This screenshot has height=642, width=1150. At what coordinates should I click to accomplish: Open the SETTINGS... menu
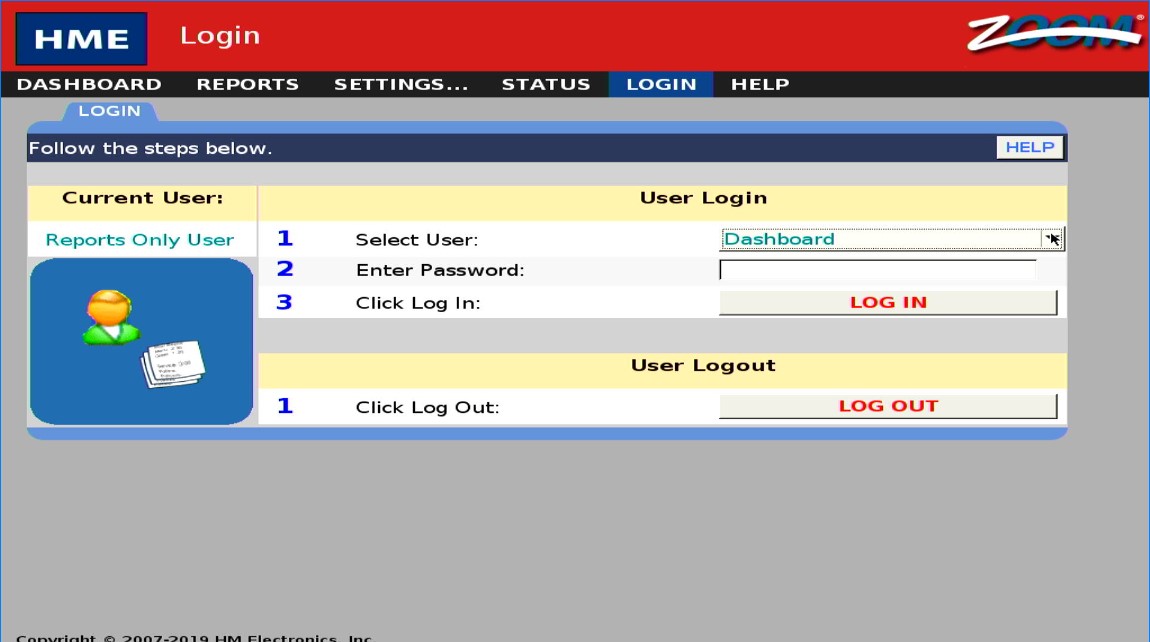point(401,84)
